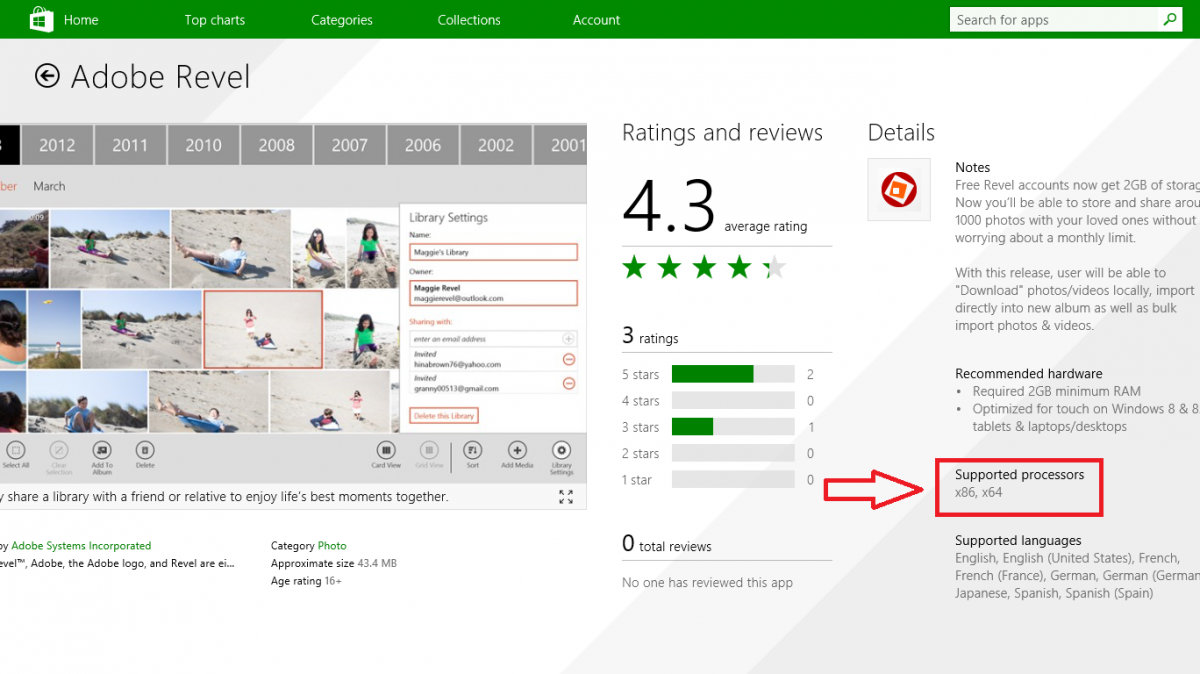Select the 2012 year tab

[x=57, y=145]
